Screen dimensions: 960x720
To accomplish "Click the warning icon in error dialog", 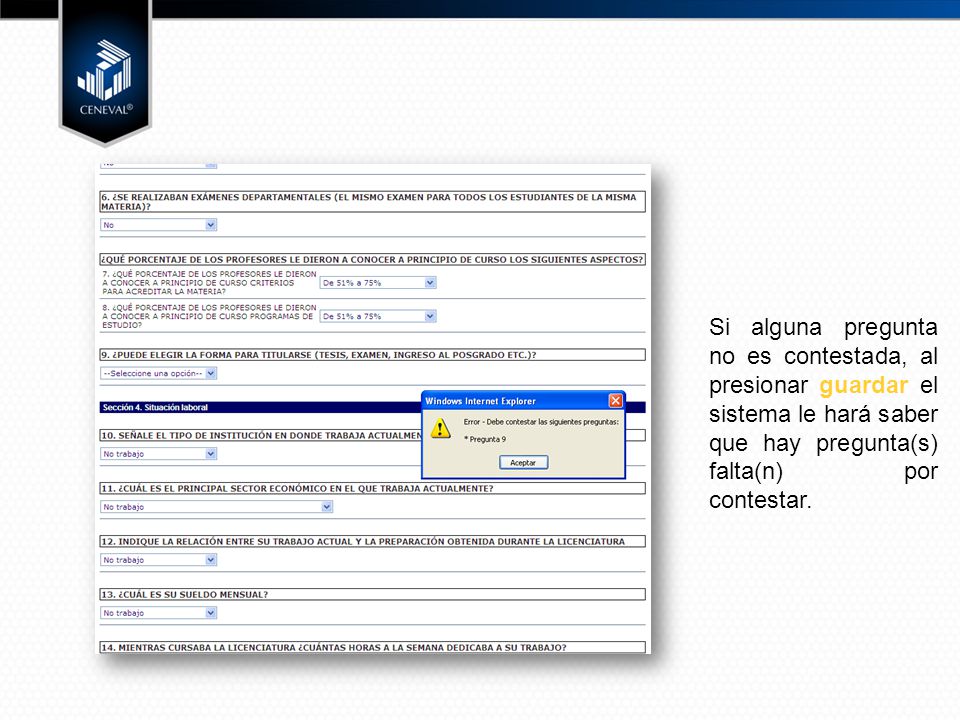I will 440,428.
